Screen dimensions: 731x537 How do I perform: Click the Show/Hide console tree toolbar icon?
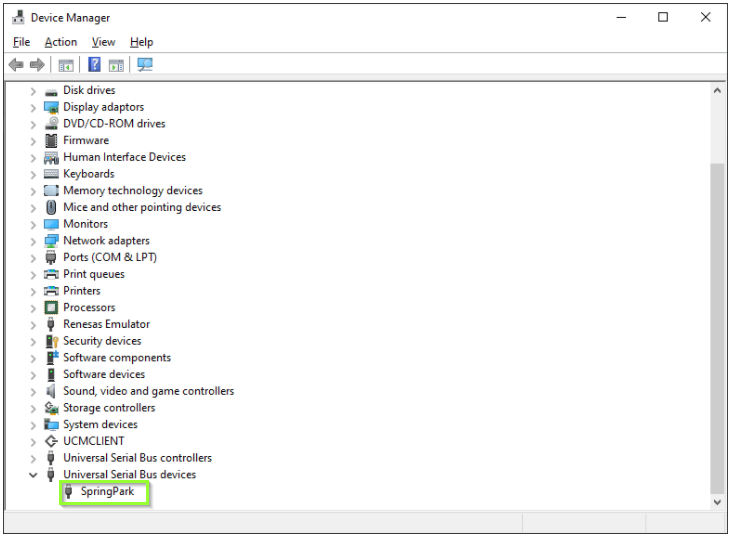66,65
